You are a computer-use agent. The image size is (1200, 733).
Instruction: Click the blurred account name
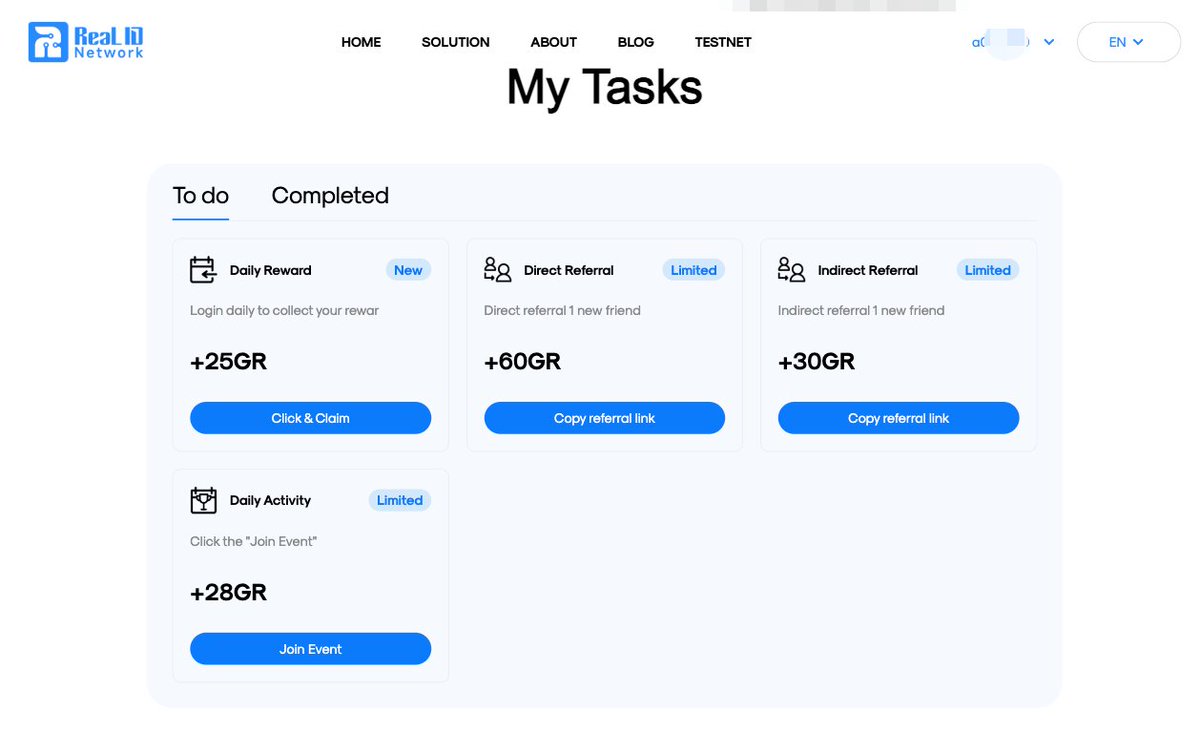point(1001,42)
